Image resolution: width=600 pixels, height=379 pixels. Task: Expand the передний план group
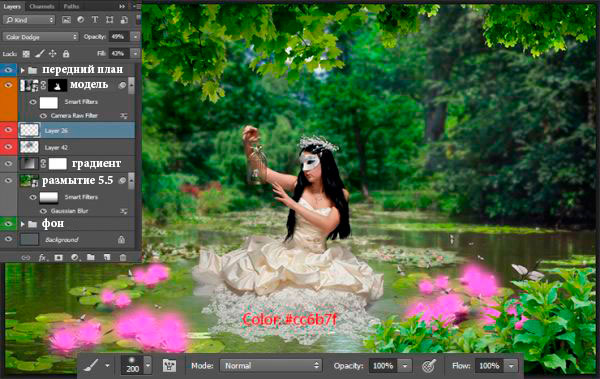coord(23,70)
